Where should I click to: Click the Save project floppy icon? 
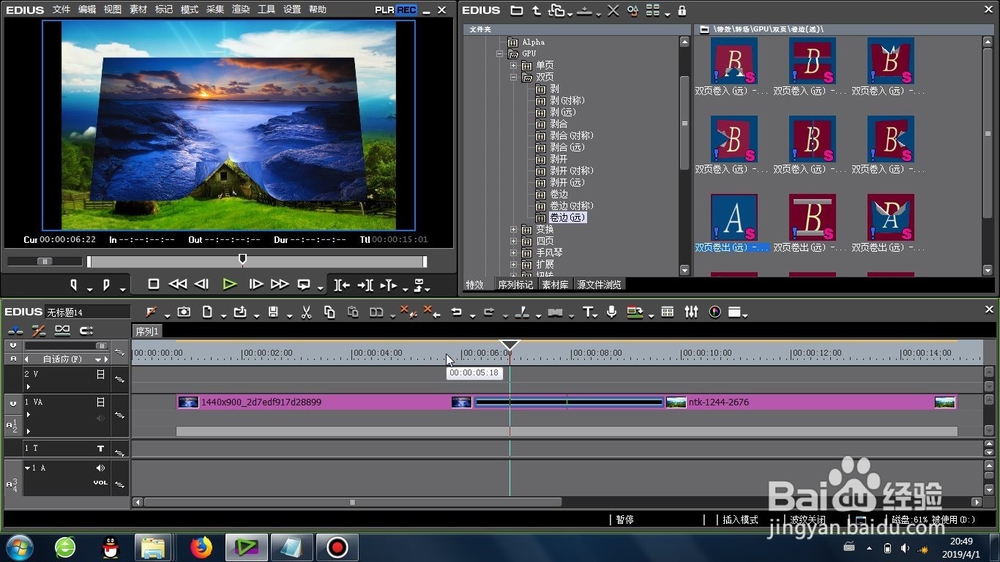click(273, 312)
